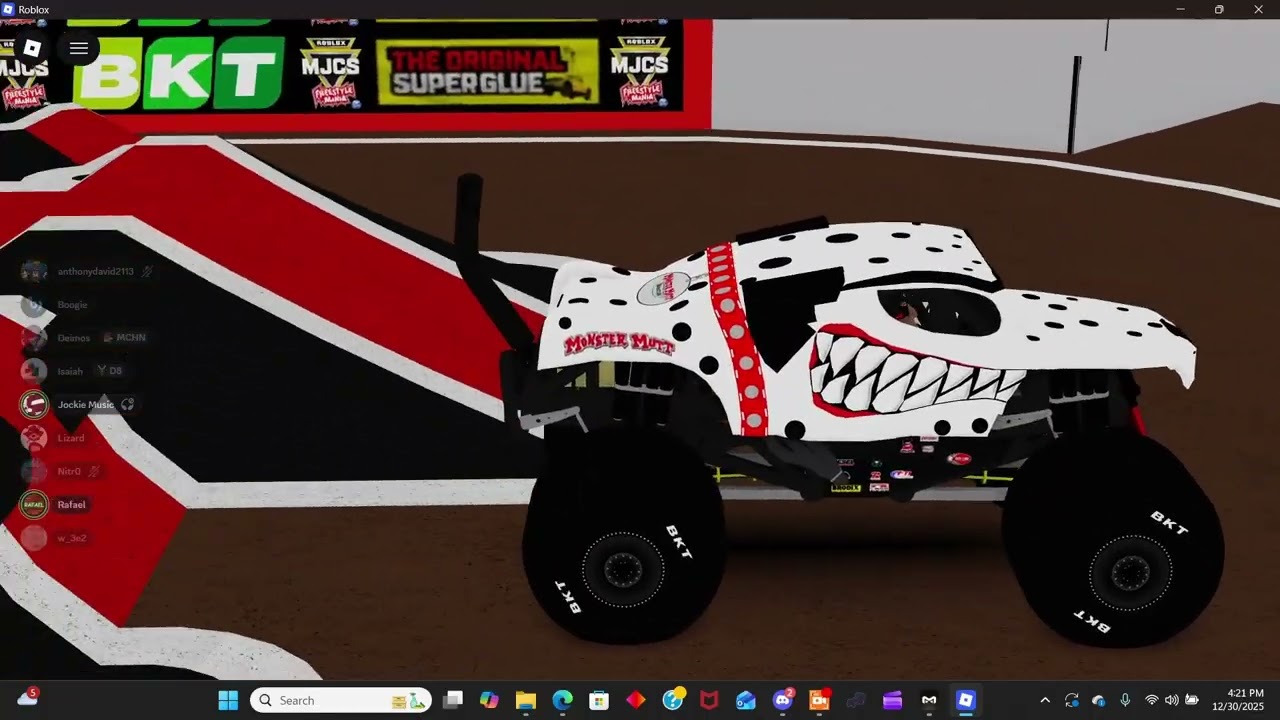Viewport: 1280px width, 720px height.
Task: Click the name Isaiah in voice overlay
Action: 70,371
